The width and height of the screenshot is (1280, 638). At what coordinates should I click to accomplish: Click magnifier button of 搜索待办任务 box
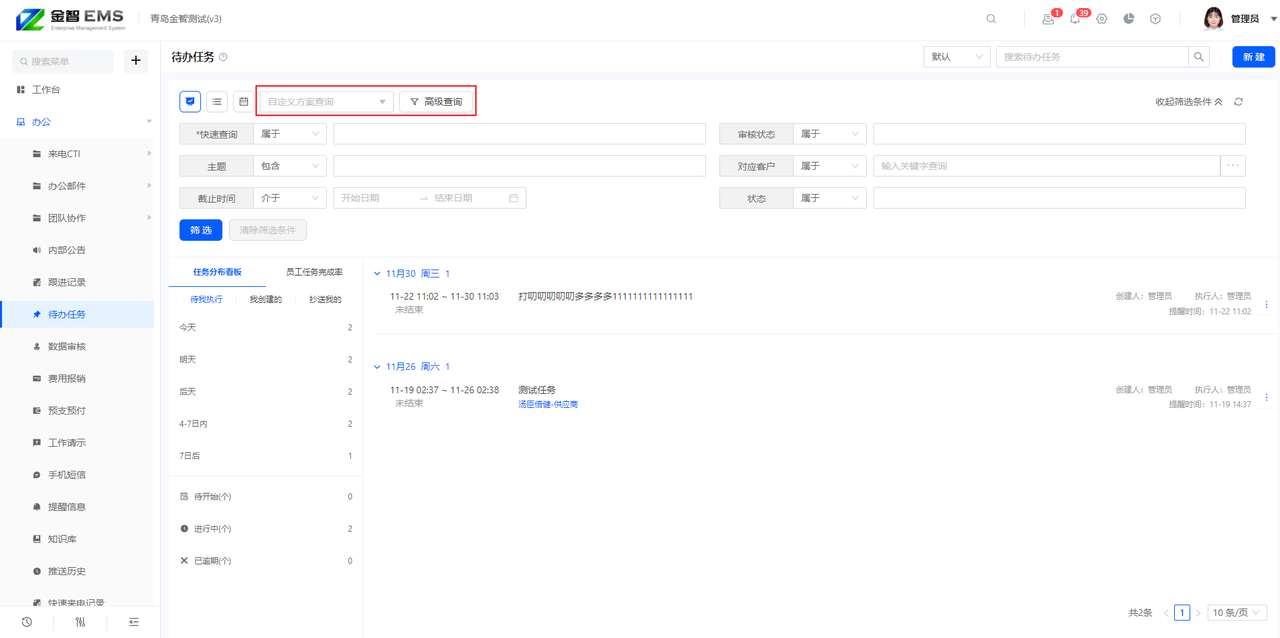click(1199, 57)
